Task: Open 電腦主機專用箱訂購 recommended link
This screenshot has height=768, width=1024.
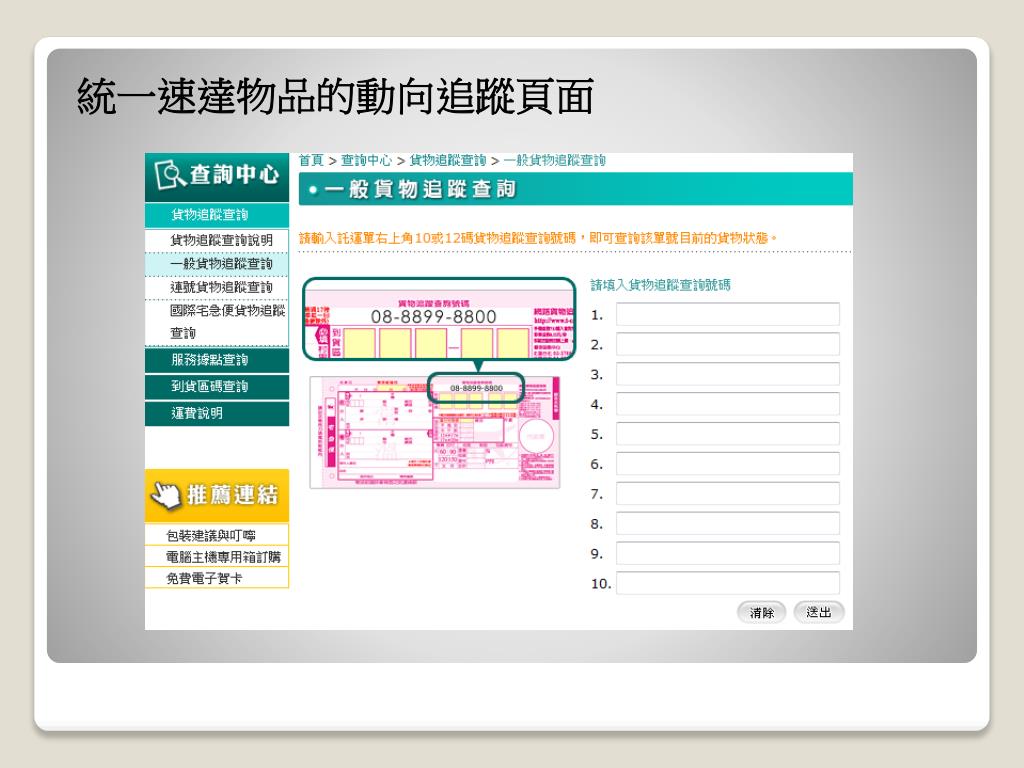Action: 217,557
